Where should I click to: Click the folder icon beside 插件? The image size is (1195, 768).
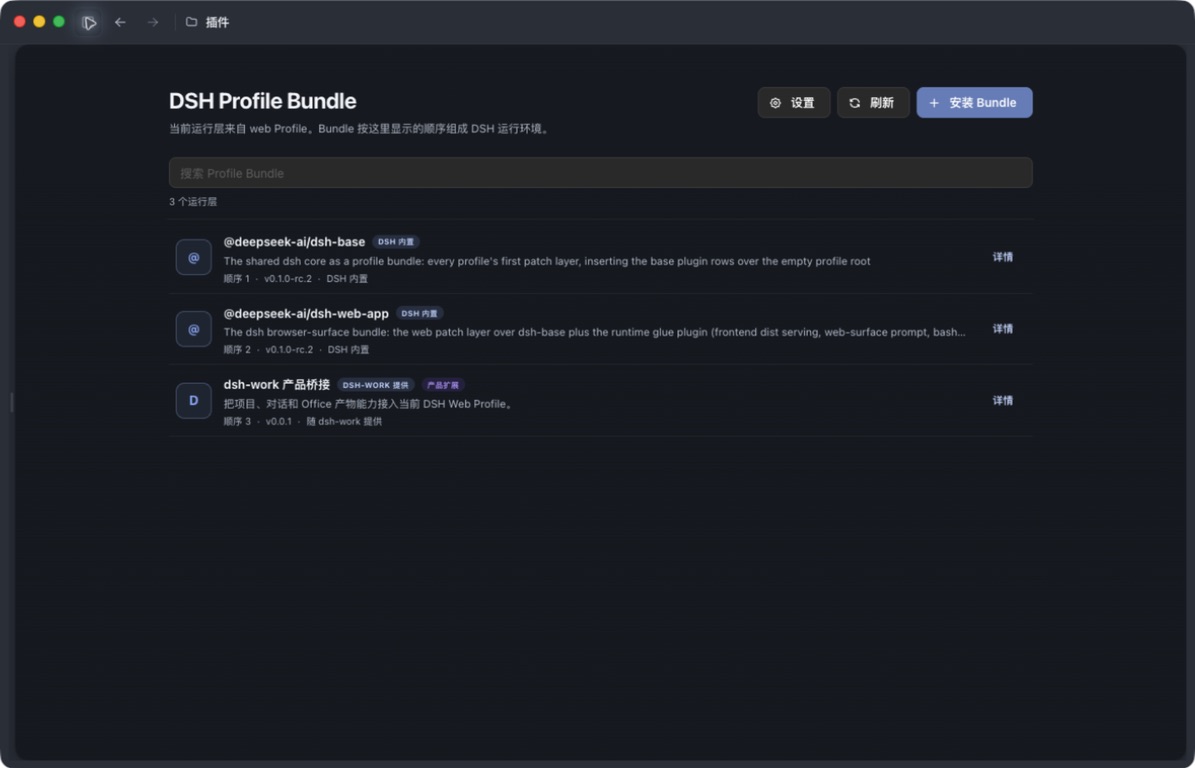[x=191, y=22]
